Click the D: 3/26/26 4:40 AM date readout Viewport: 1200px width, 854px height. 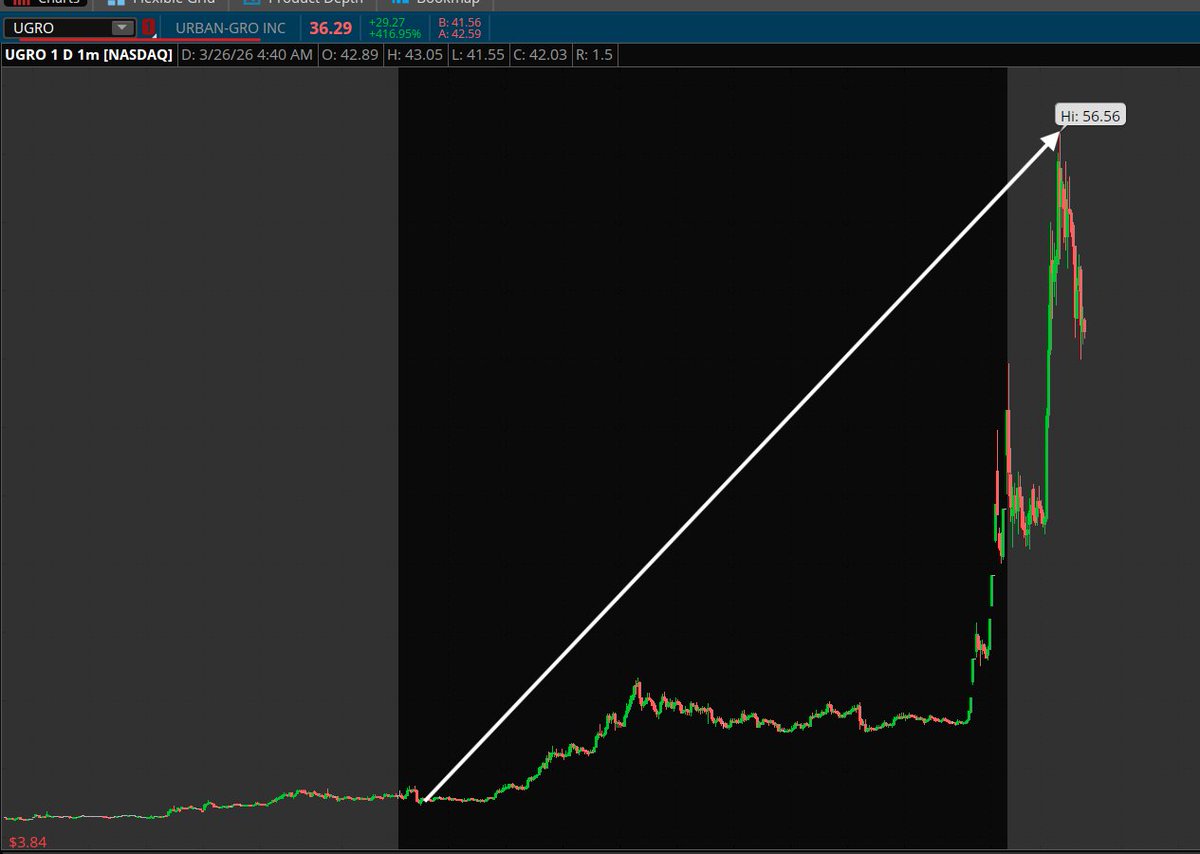pyautogui.click(x=247, y=54)
